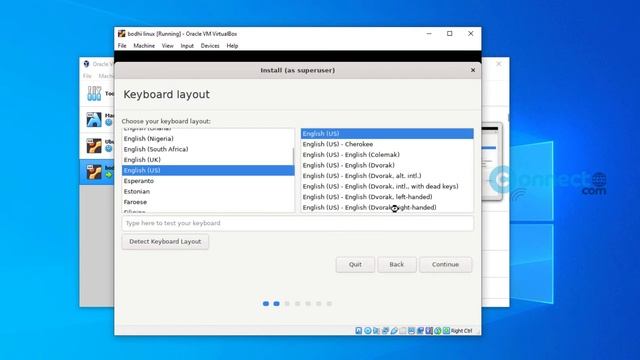Close the background VirtualBox Manager window
The image size is (640, 360).
(499, 64)
